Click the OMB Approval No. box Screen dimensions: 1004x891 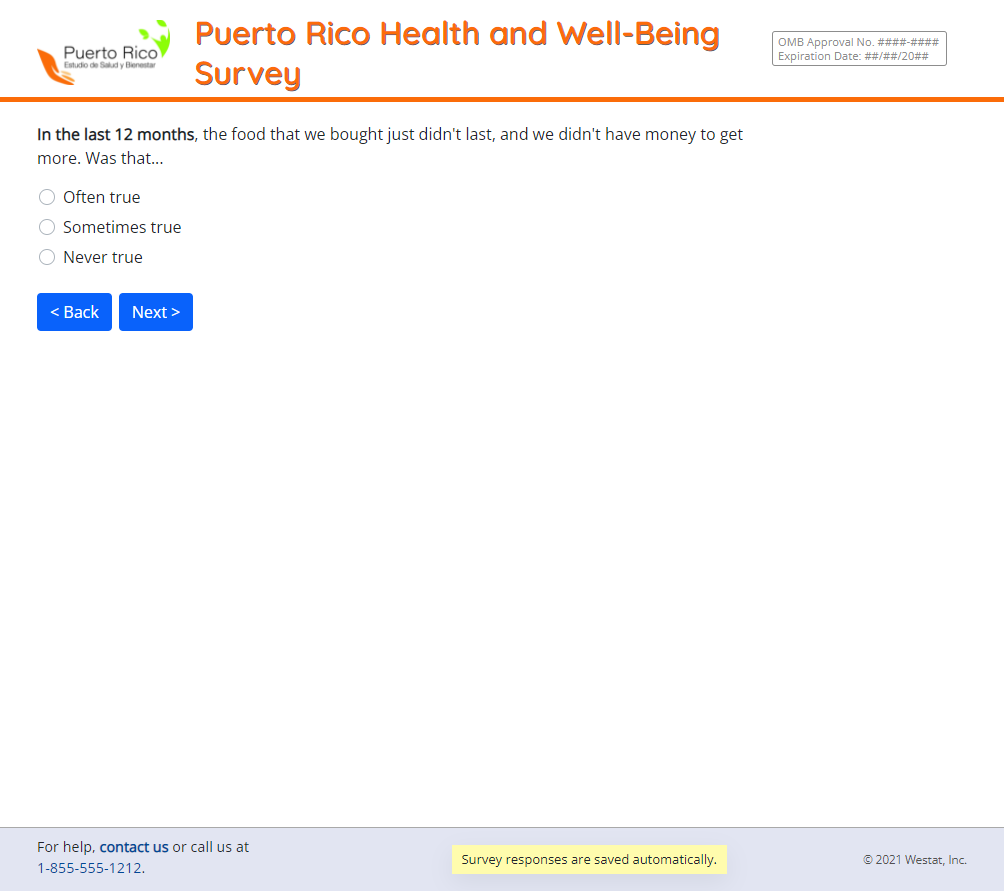point(859,49)
